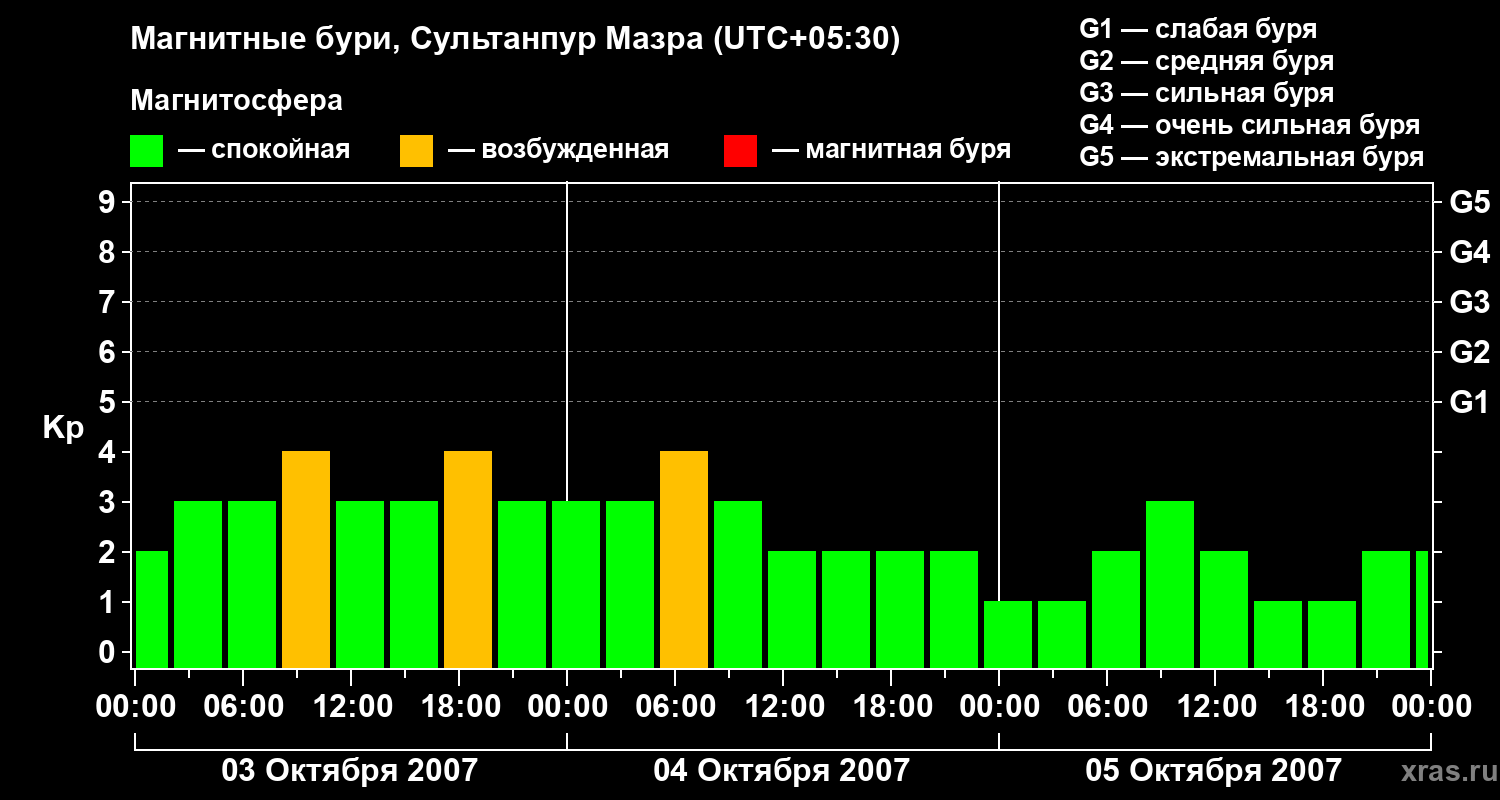Click the narrow last green bar at chart end
Viewport: 1500px width, 800px height.
pyautogui.click(x=1422, y=610)
